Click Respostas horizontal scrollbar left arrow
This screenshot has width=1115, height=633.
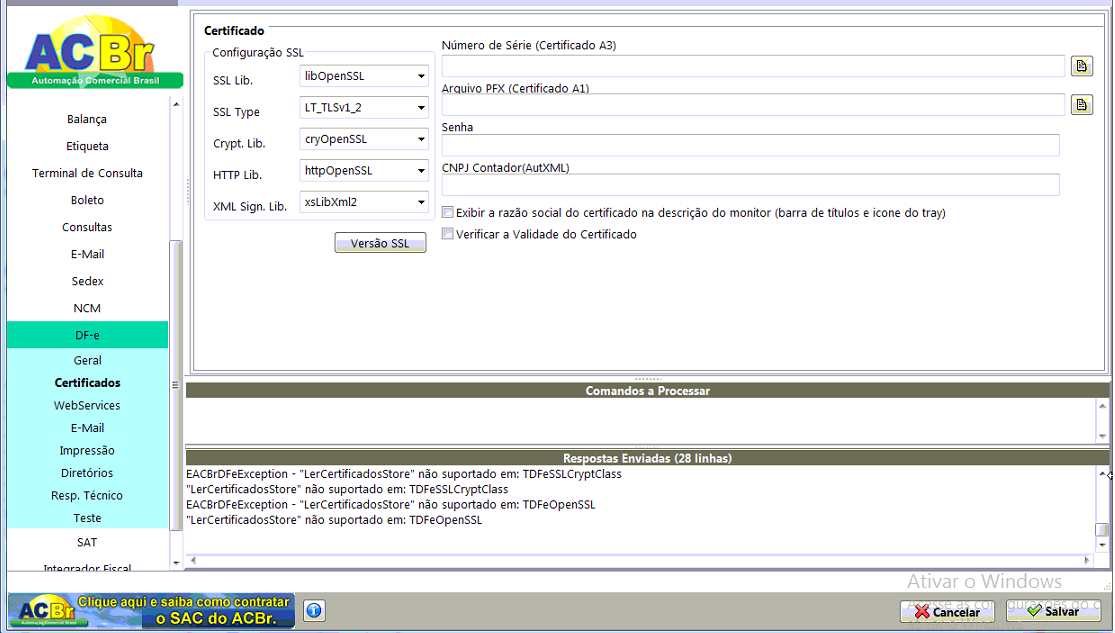click(193, 560)
